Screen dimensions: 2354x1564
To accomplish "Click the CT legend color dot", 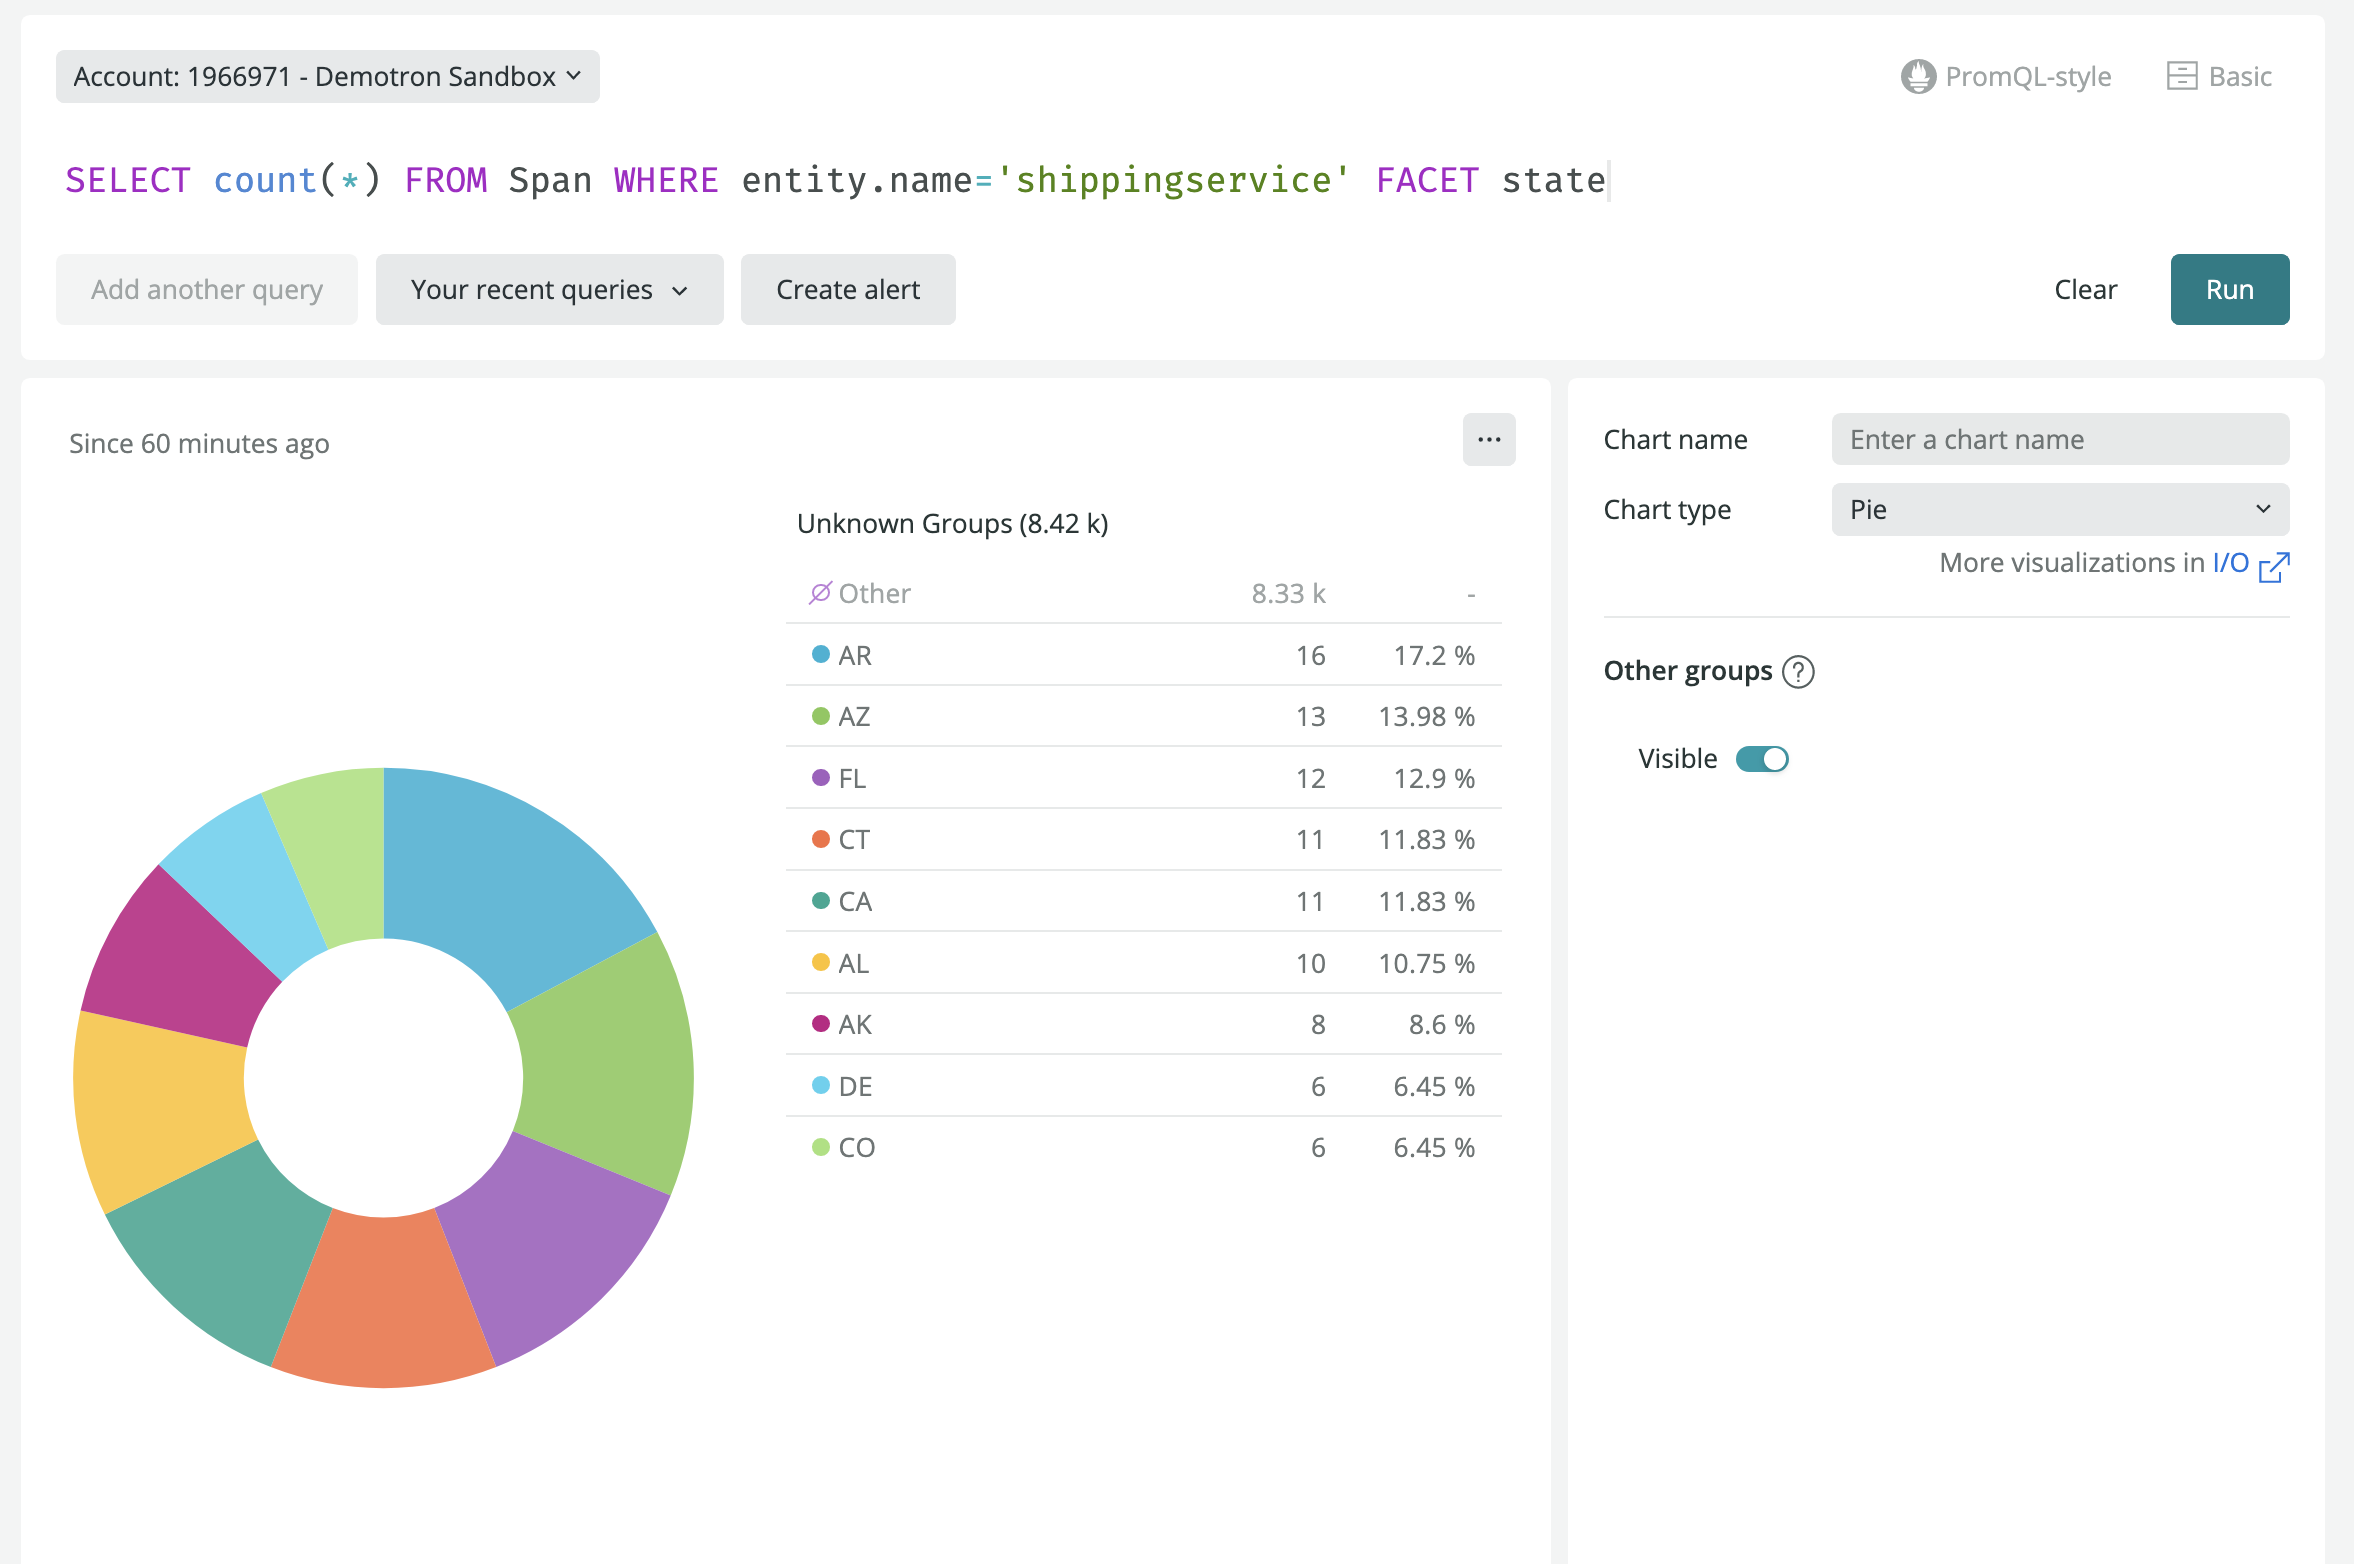I will click(x=820, y=839).
